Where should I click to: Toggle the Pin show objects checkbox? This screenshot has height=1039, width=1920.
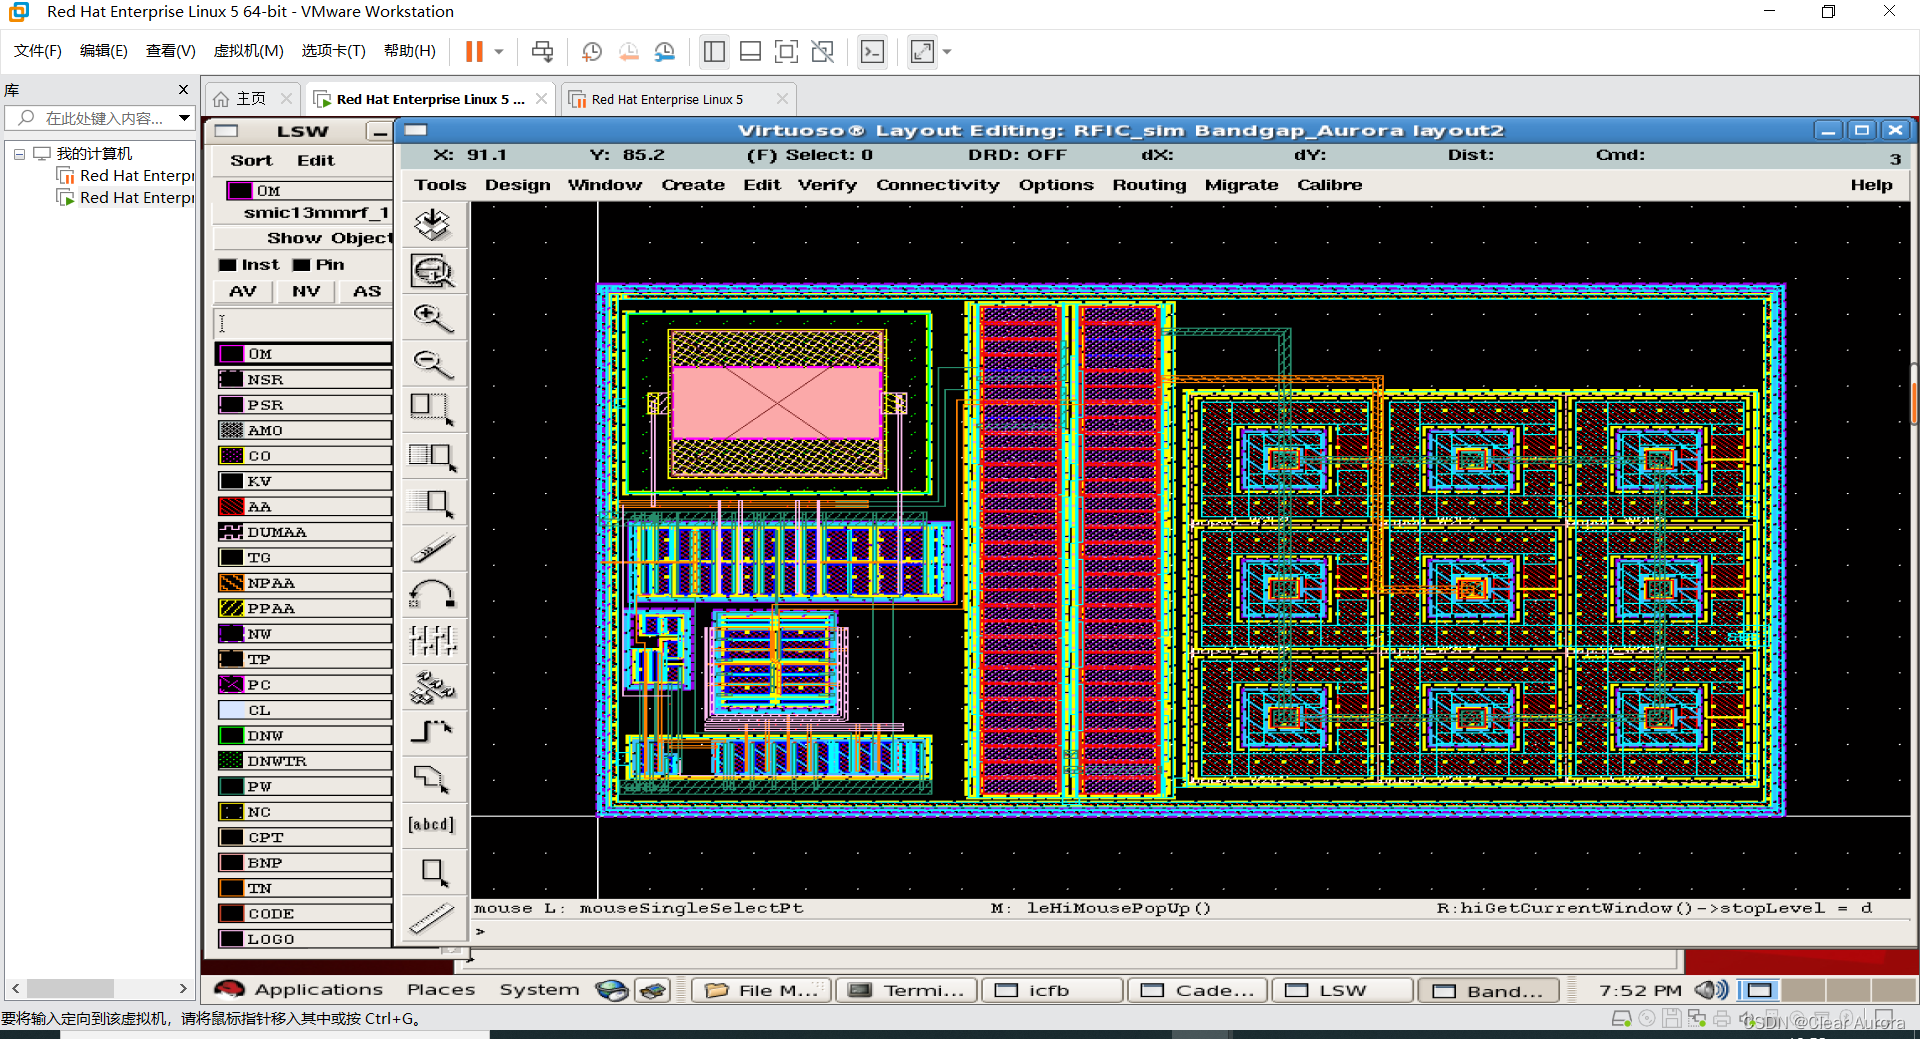pos(301,265)
